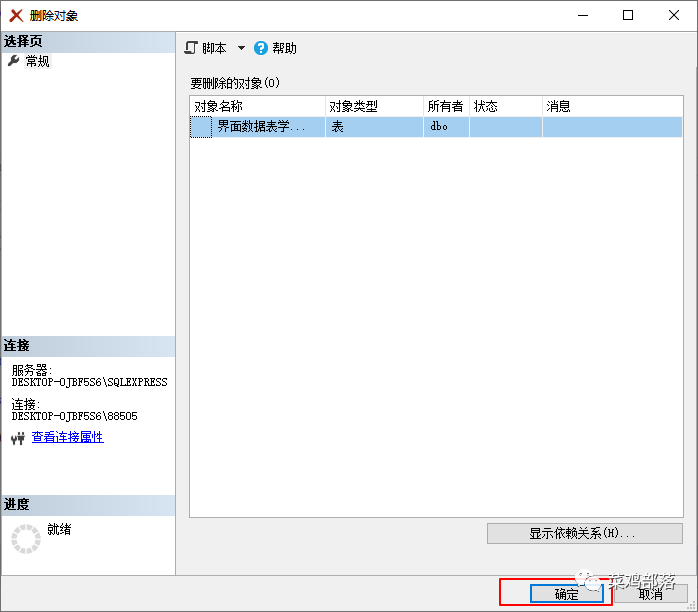Click the 消息 column header

tap(613, 106)
